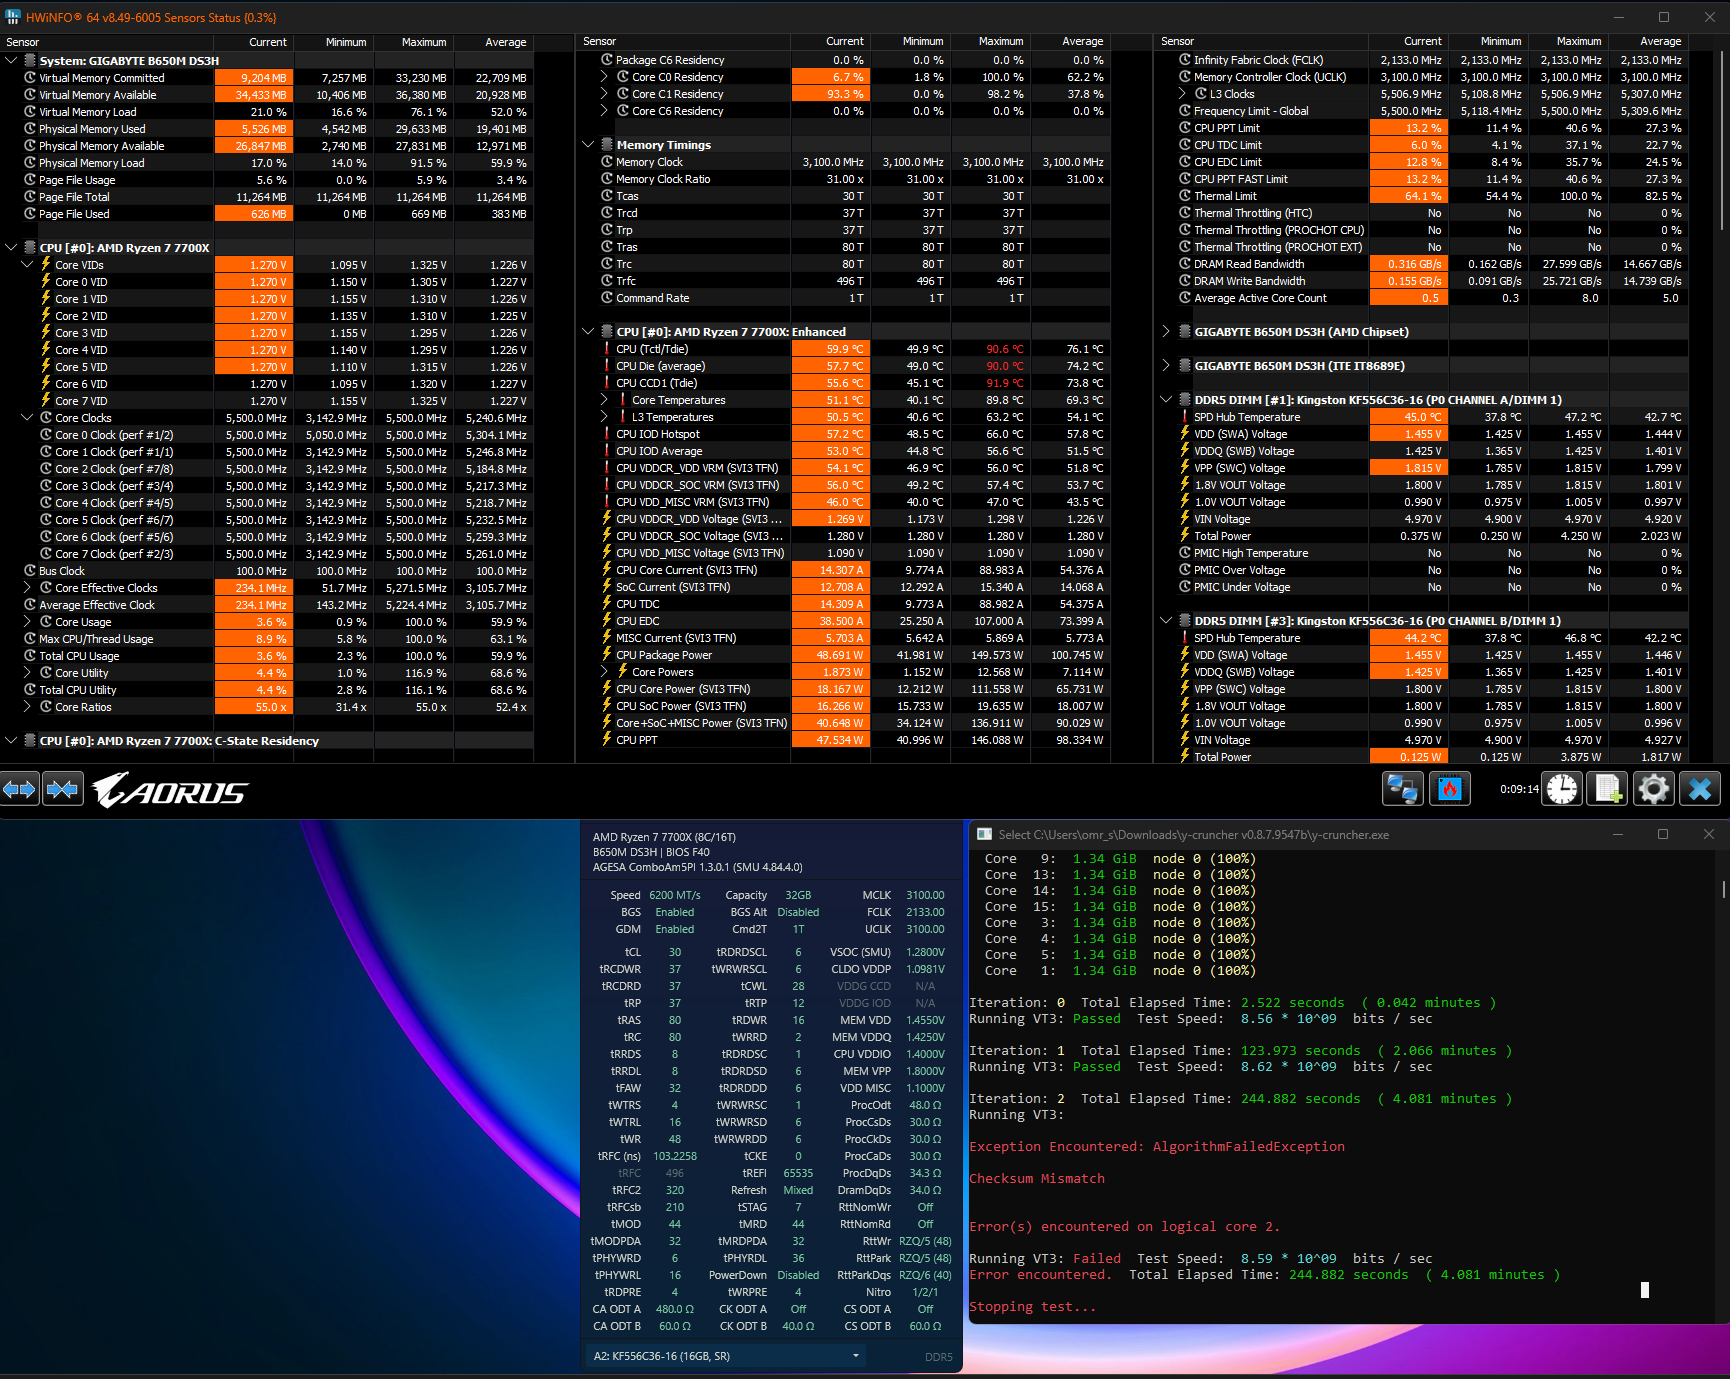Click 'Stopping test...' line in the console
This screenshot has width=1730, height=1379.
click(1033, 1307)
